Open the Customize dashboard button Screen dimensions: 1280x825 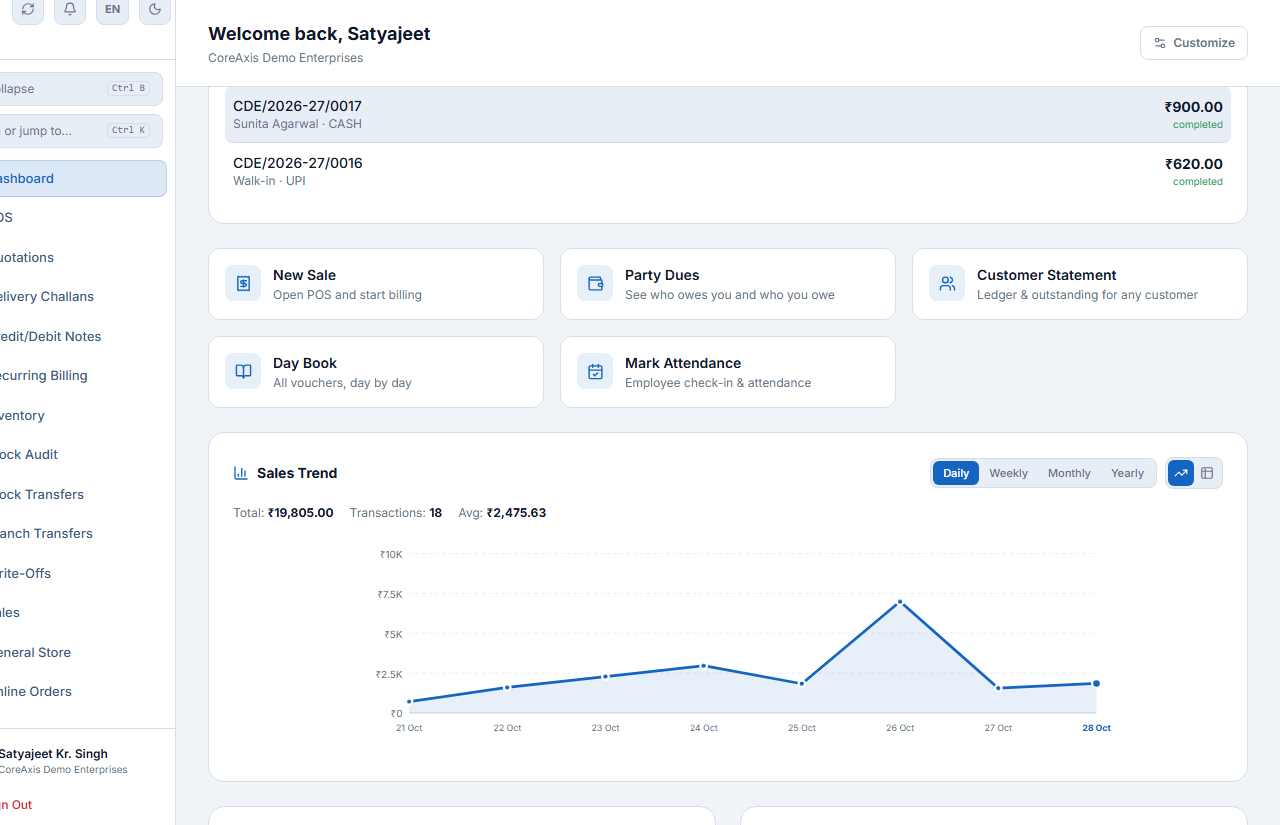point(1194,43)
